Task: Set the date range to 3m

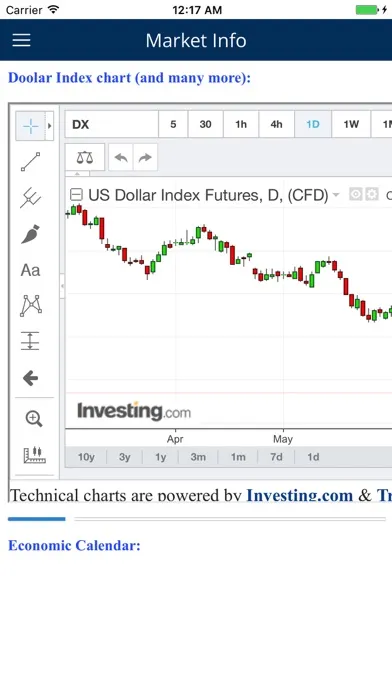Action: coord(198,457)
